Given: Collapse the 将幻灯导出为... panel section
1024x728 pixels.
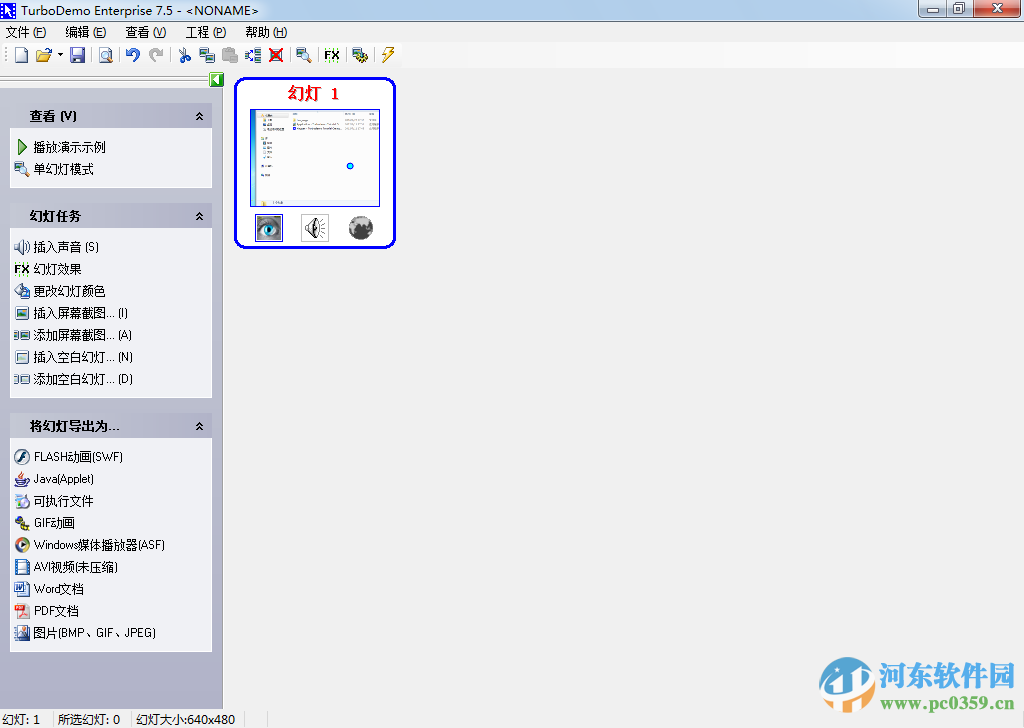Looking at the screenshot, I should pyautogui.click(x=199, y=426).
